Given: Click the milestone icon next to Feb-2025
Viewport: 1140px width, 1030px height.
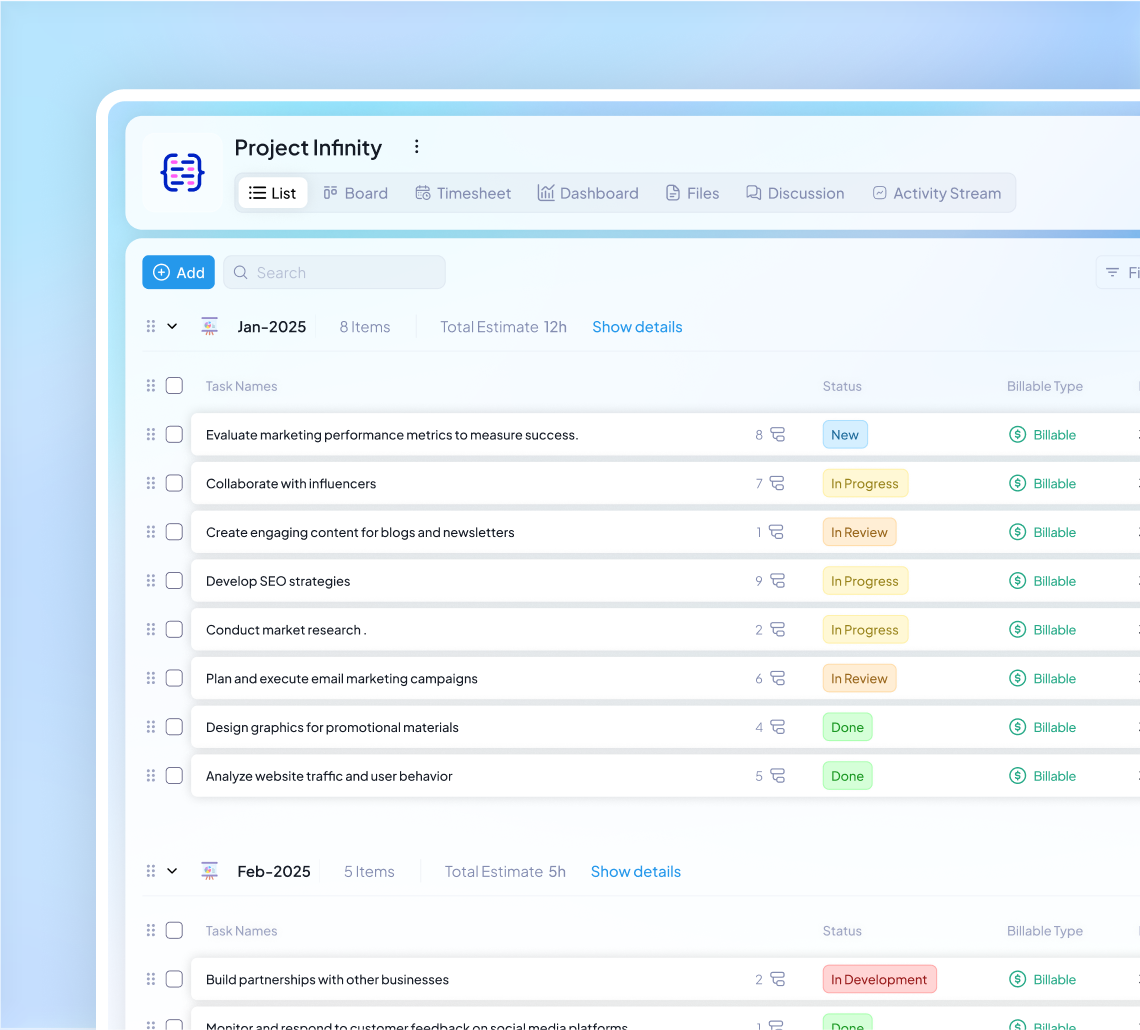Looking at the screenshot, I should pyautogui.click(x=209, y=871).
